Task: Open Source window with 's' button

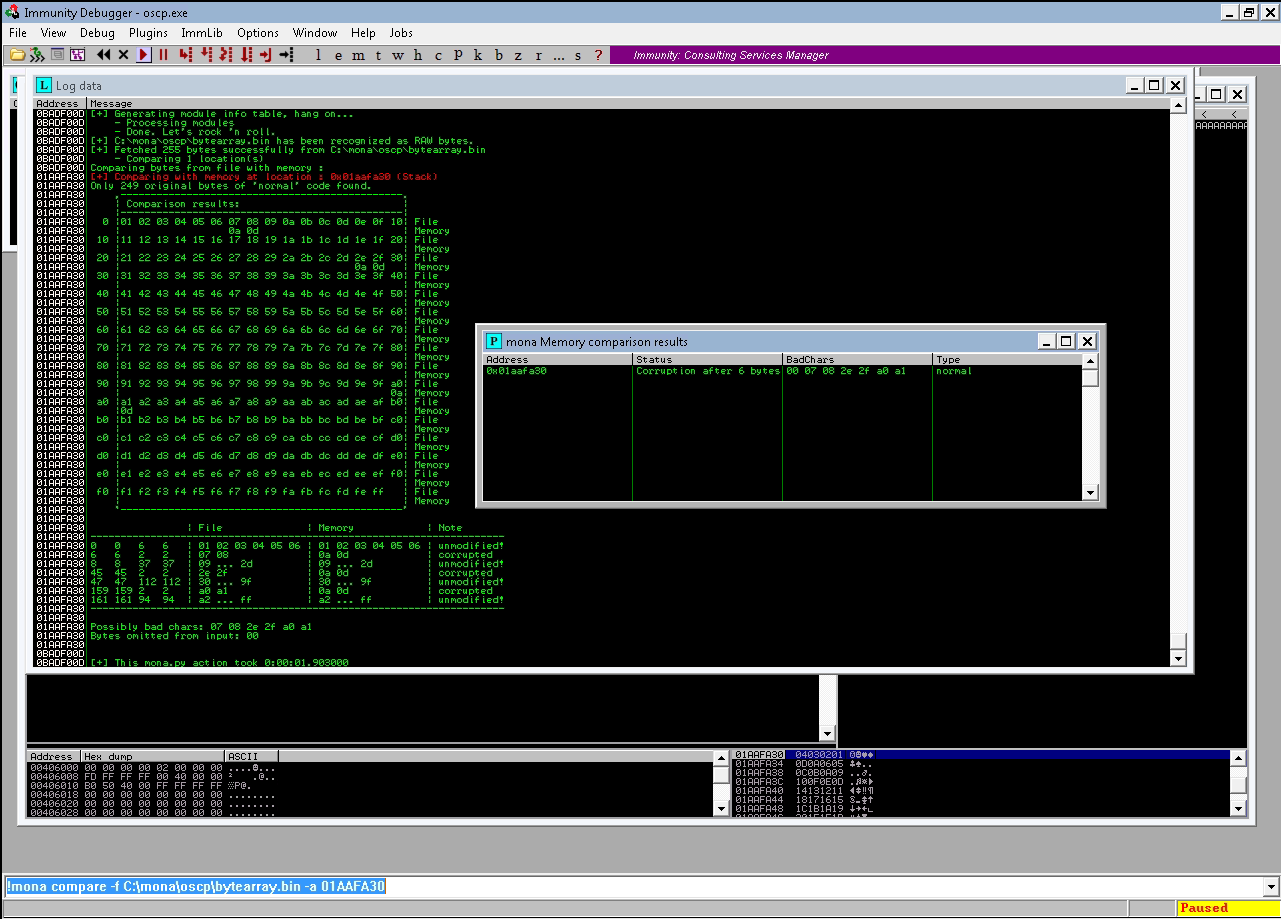Action: [x=578, y=55]
